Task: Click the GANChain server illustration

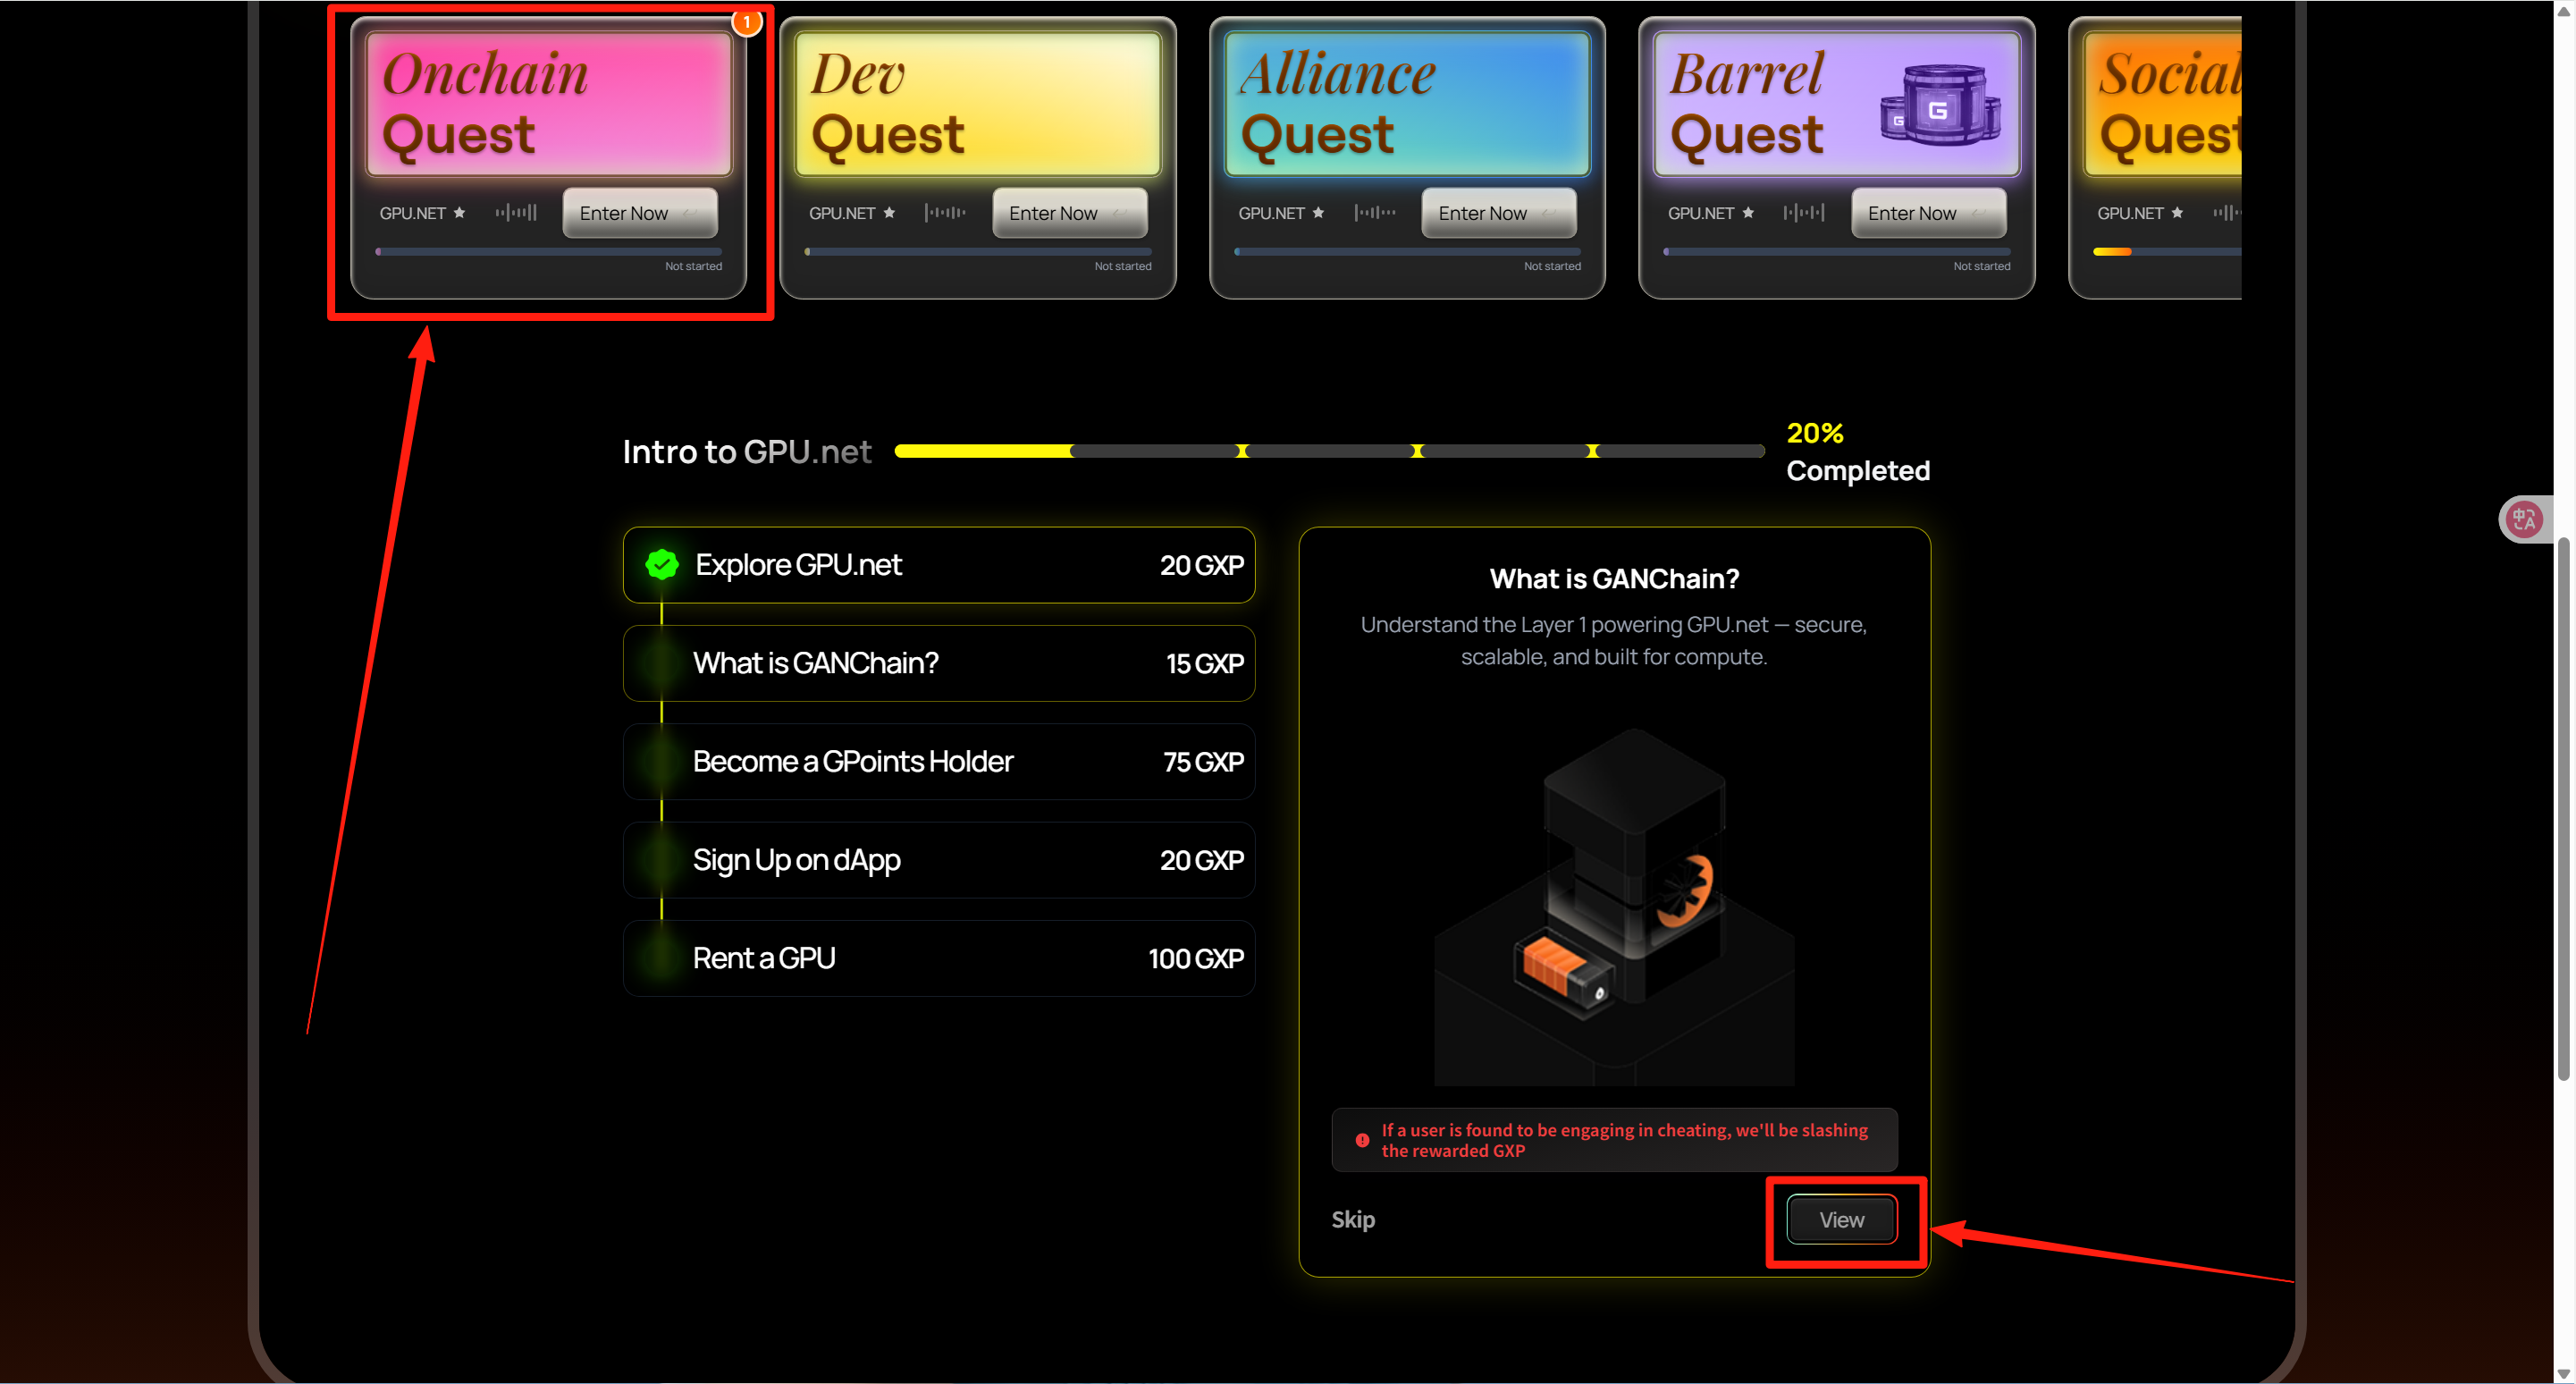Action: (1614, 905)
